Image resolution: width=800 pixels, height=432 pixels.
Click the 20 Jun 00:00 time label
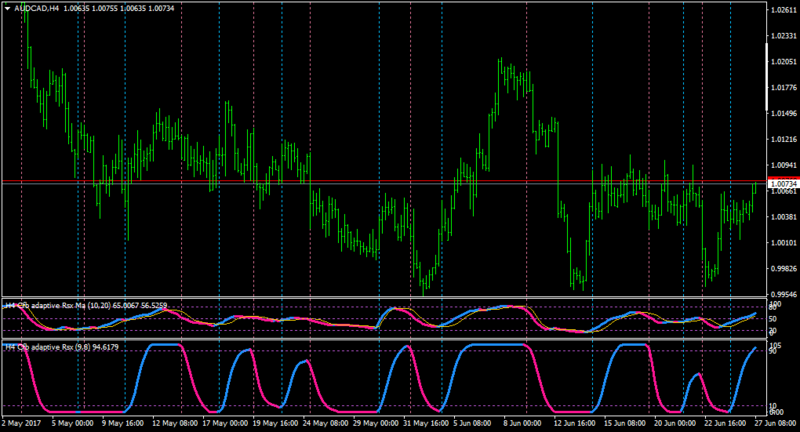tap(674, 423)
